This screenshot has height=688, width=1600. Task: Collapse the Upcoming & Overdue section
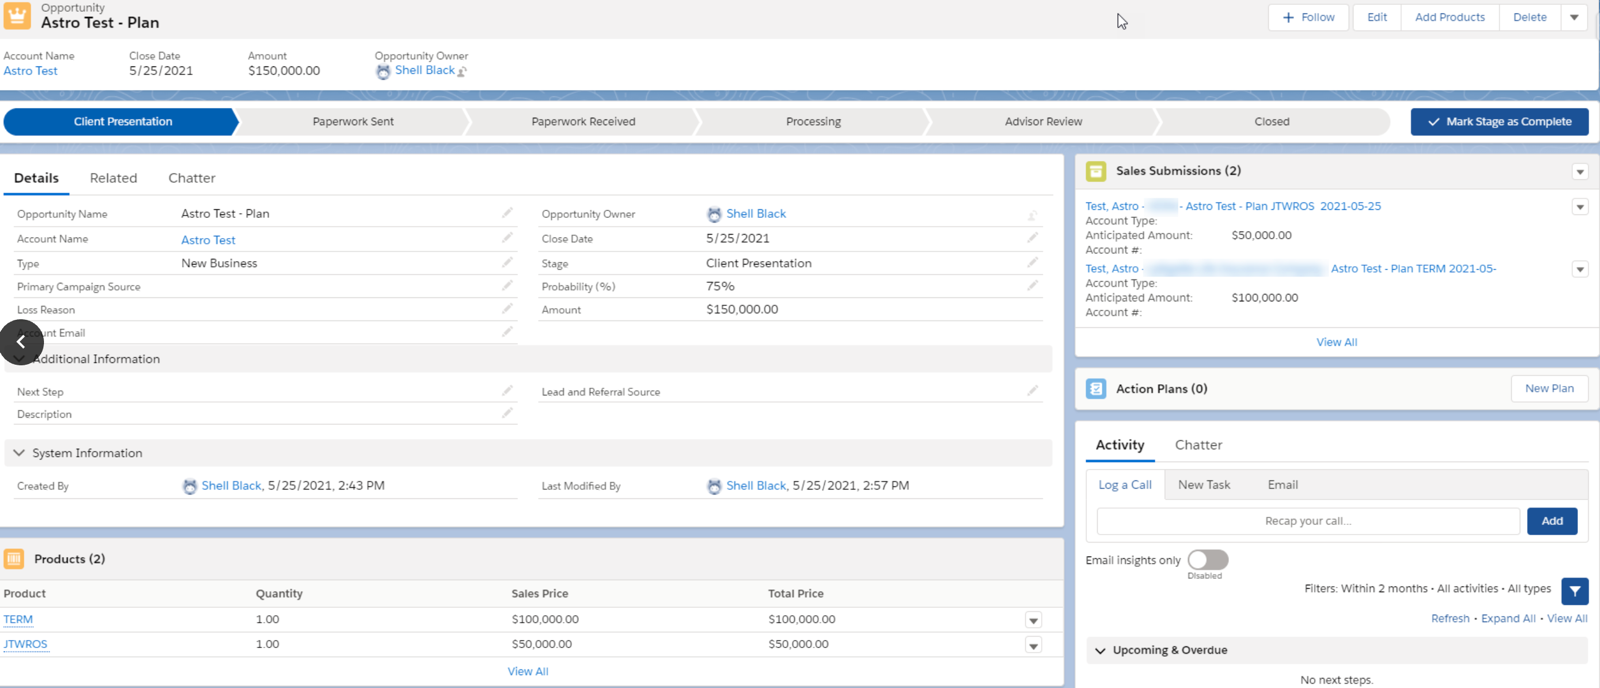tap(1100, 650)
